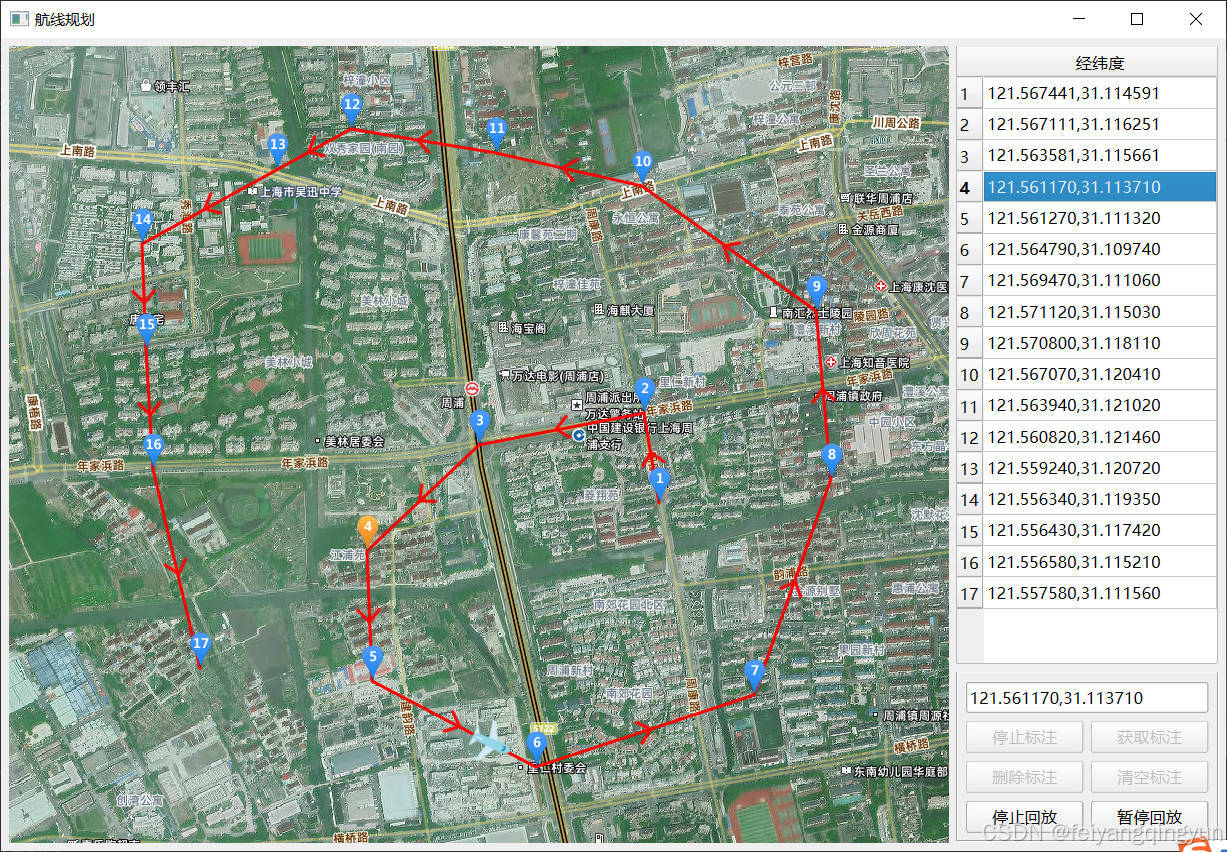Close the 航线规划 window
The width and height of the screenshot is (1227, 852).
[x=1196, y=19]
